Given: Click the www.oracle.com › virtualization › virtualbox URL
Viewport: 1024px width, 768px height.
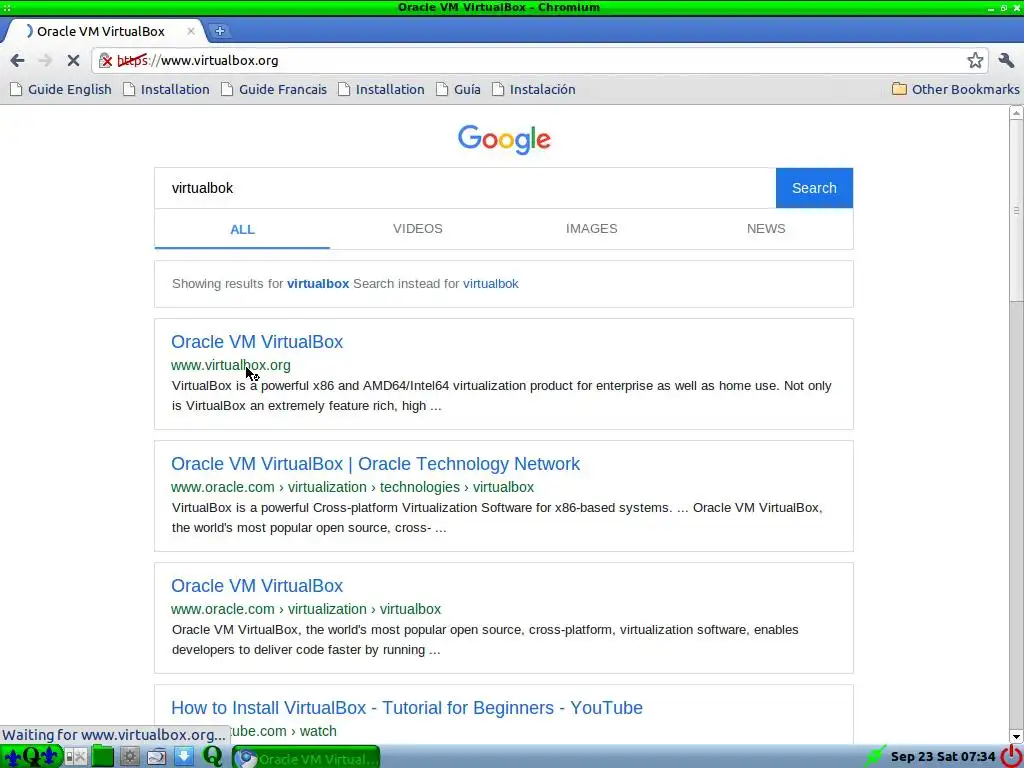Looking at the screenshot, I should pos(306,609).
